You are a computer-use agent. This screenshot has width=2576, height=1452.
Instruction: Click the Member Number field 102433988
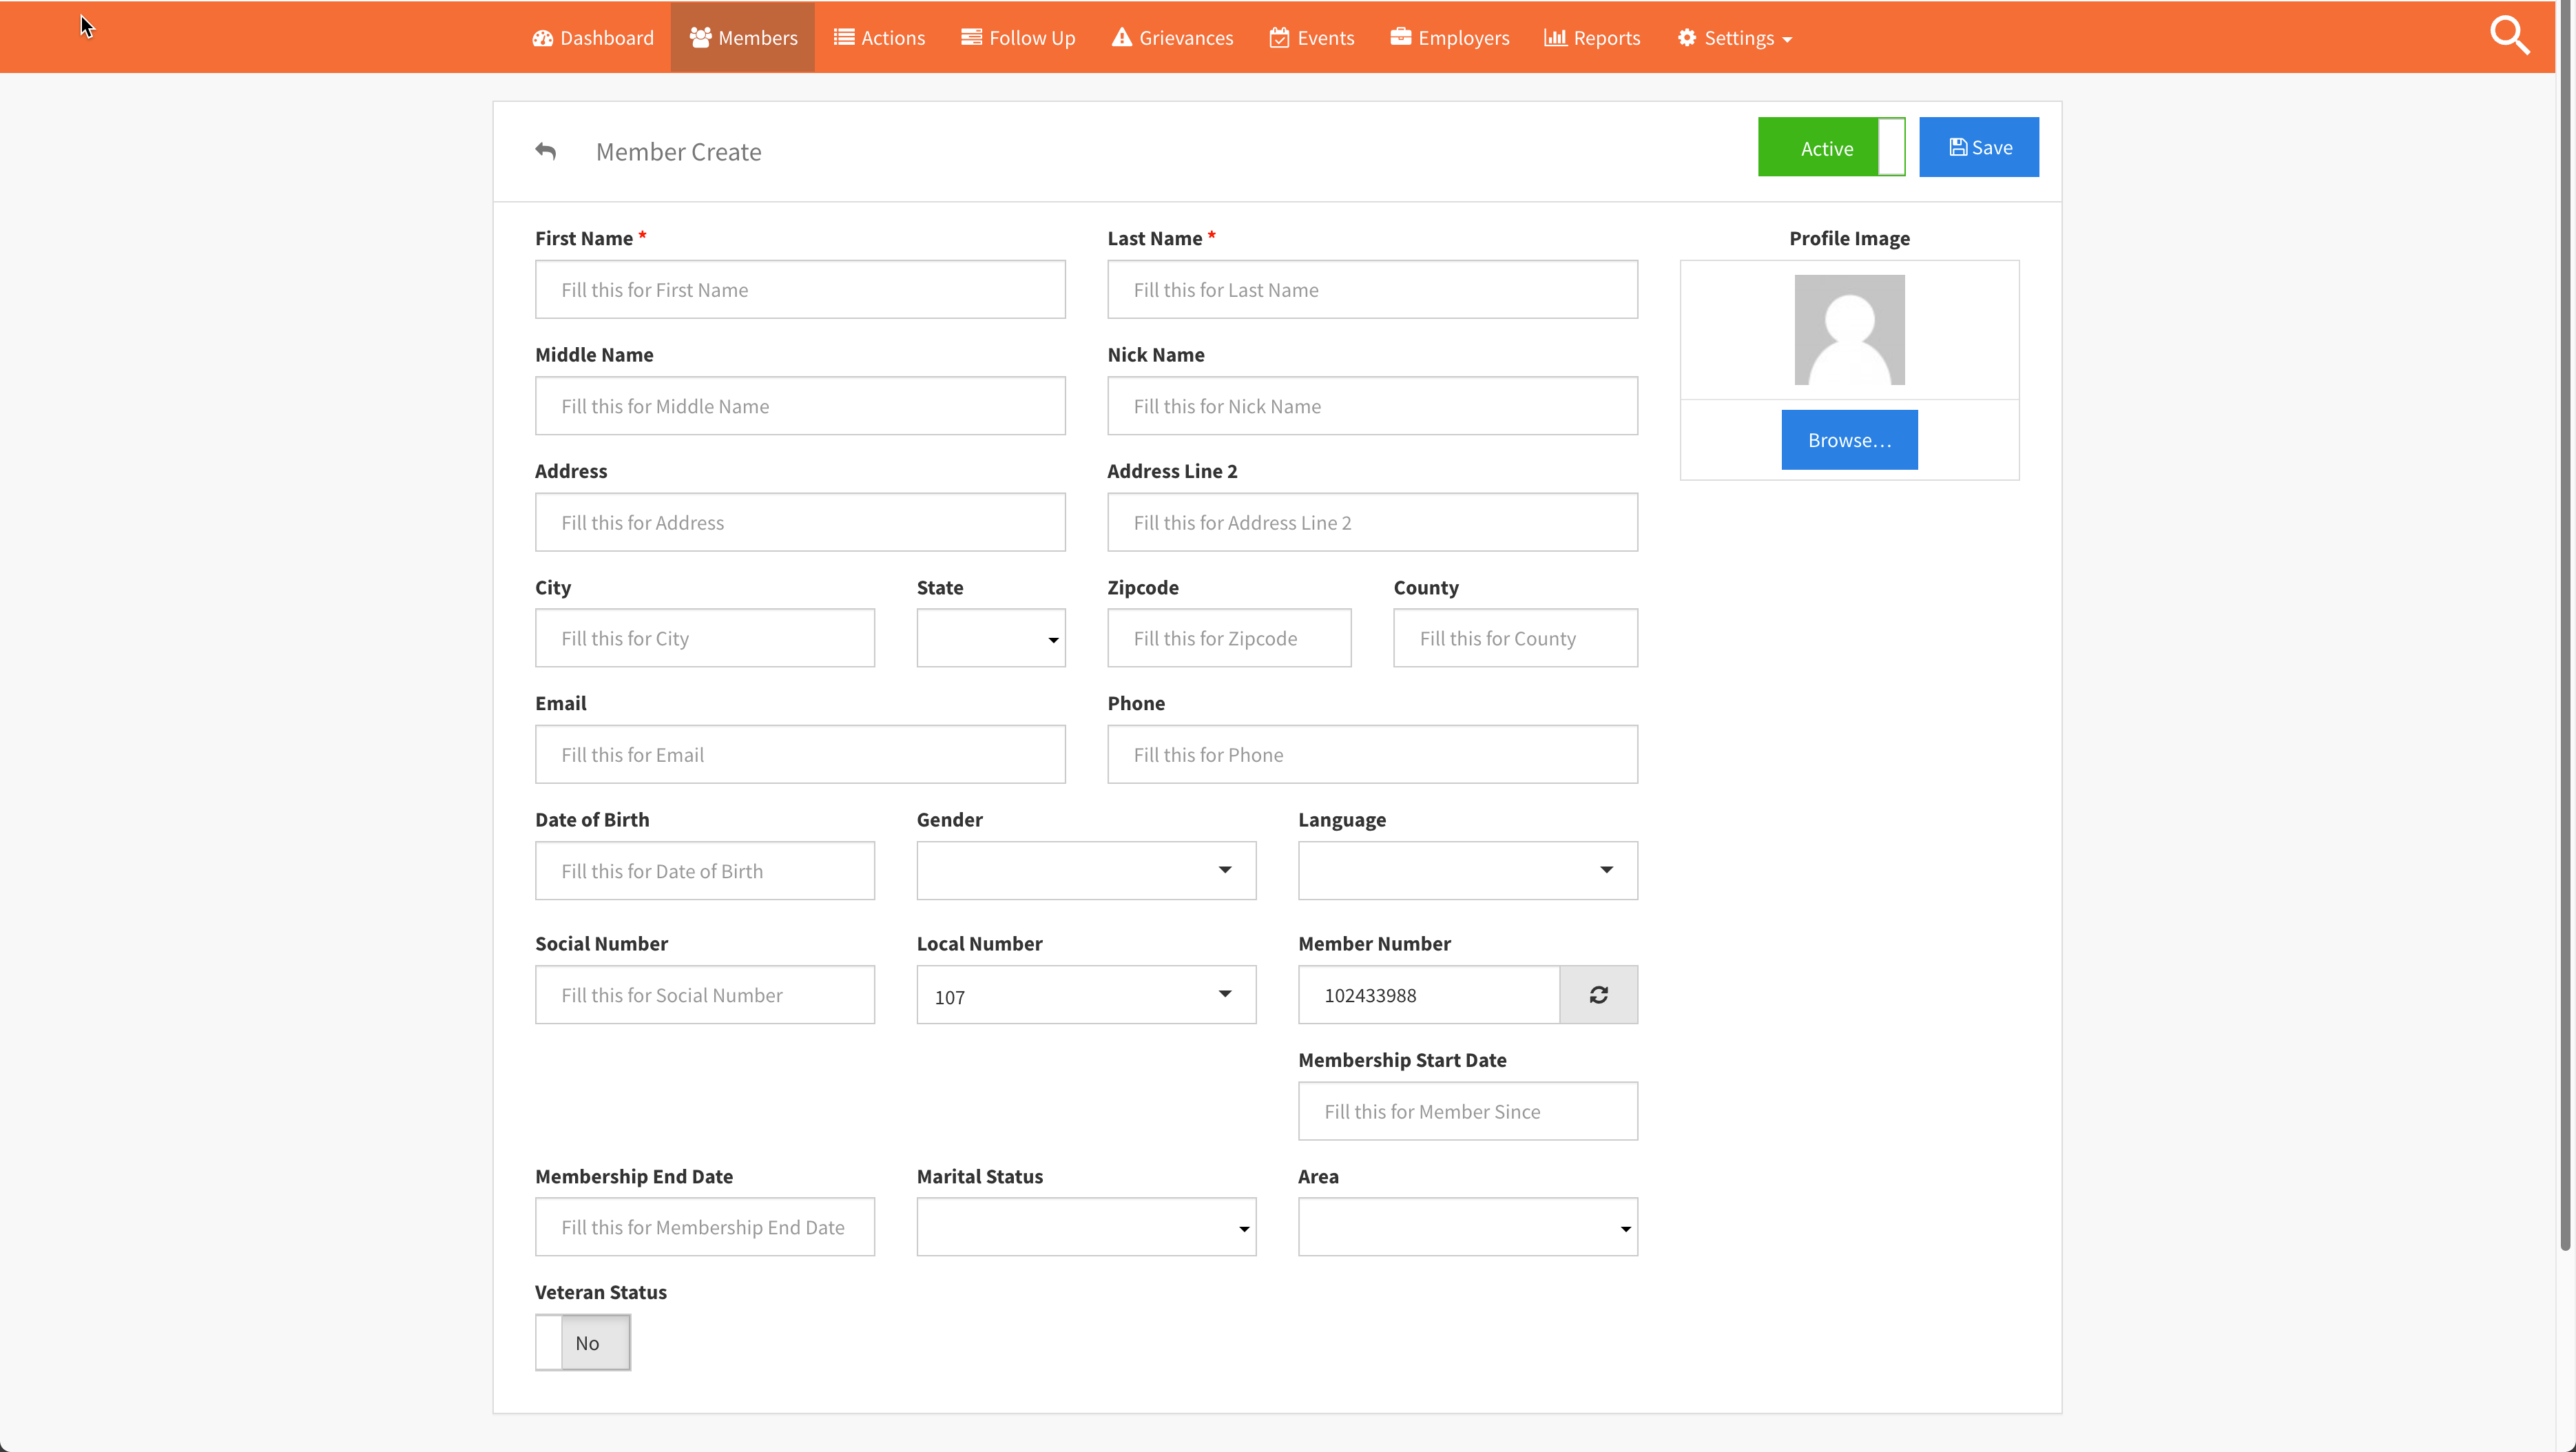click(1429, 994)
